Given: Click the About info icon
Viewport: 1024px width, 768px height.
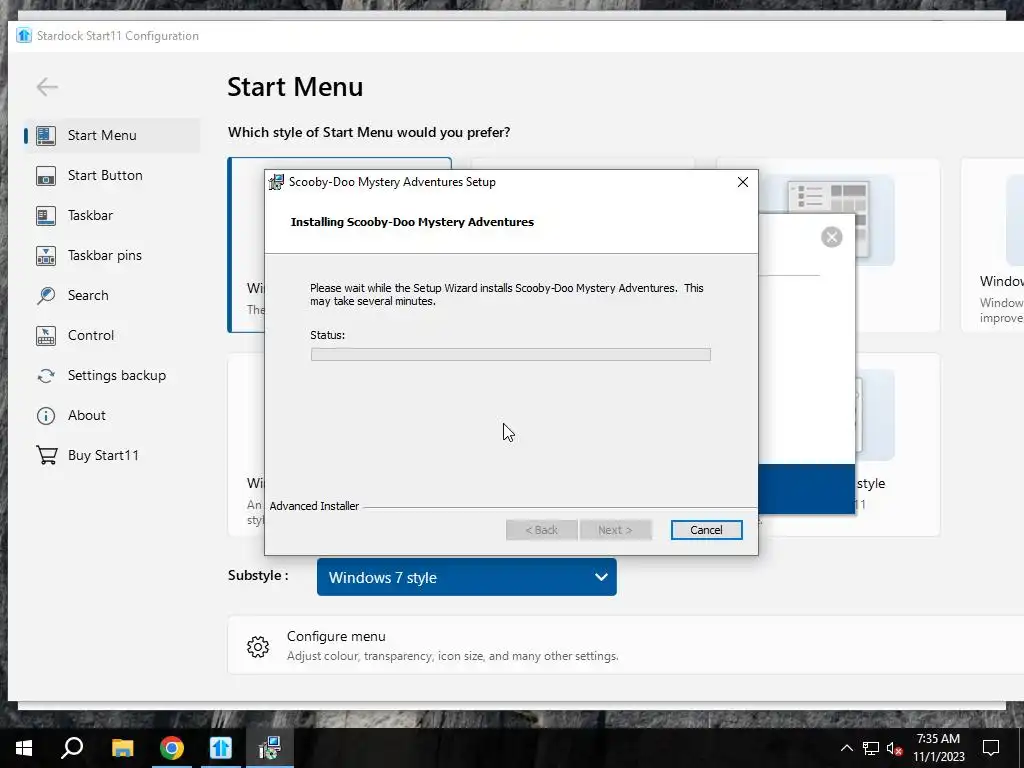Looking at the screenshot, I should coord(46,415).
